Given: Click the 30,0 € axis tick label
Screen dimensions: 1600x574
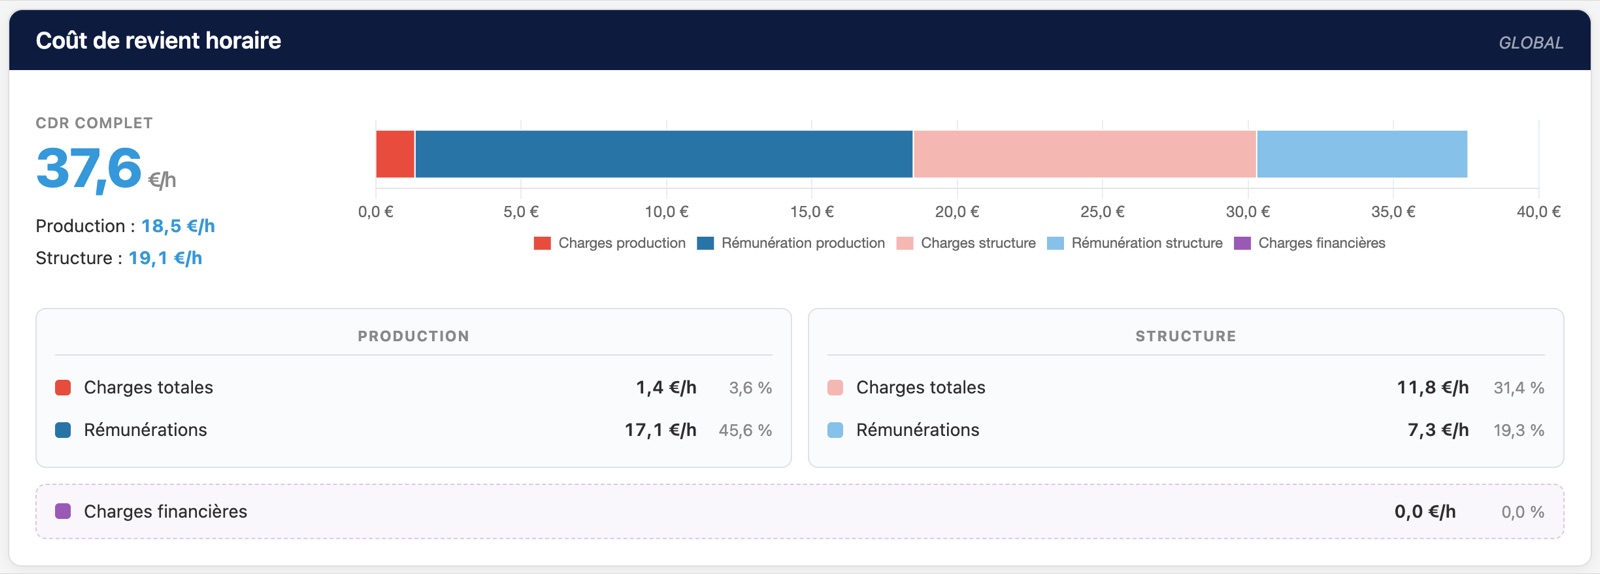Looking at the screenshot, I should (x=1248, y=212).
